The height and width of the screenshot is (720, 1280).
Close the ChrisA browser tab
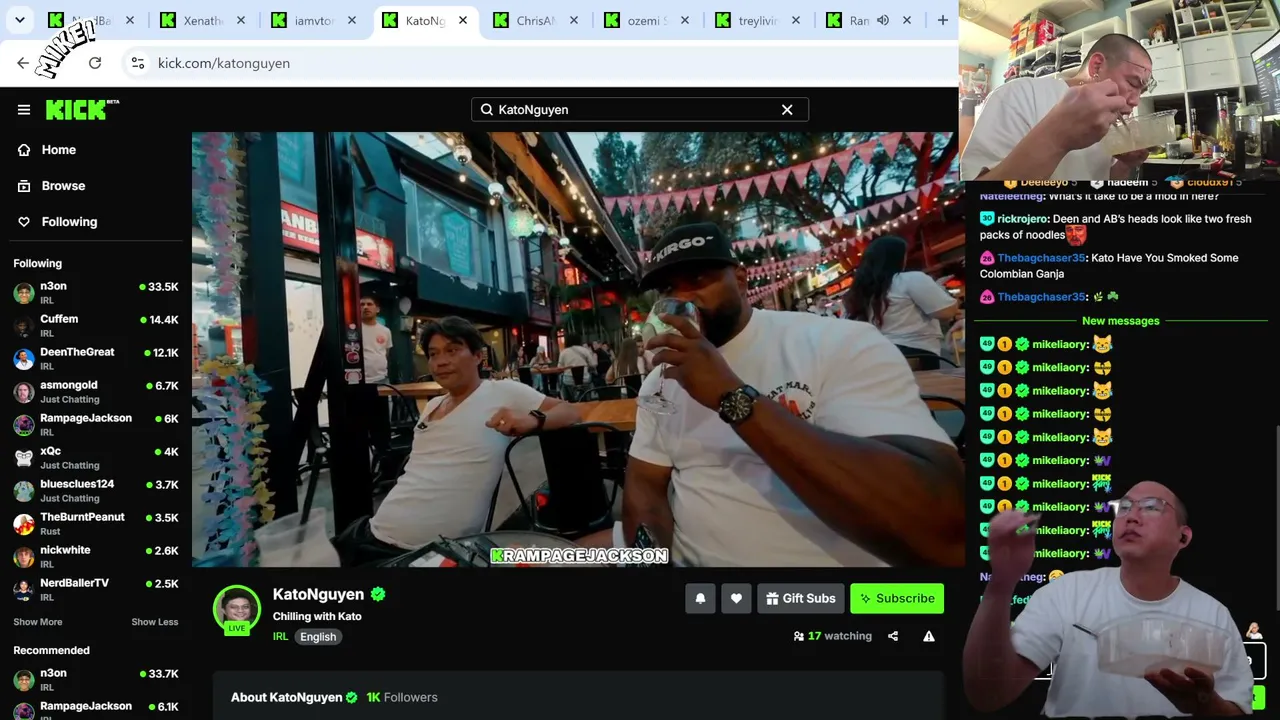(x=574, y=21)
